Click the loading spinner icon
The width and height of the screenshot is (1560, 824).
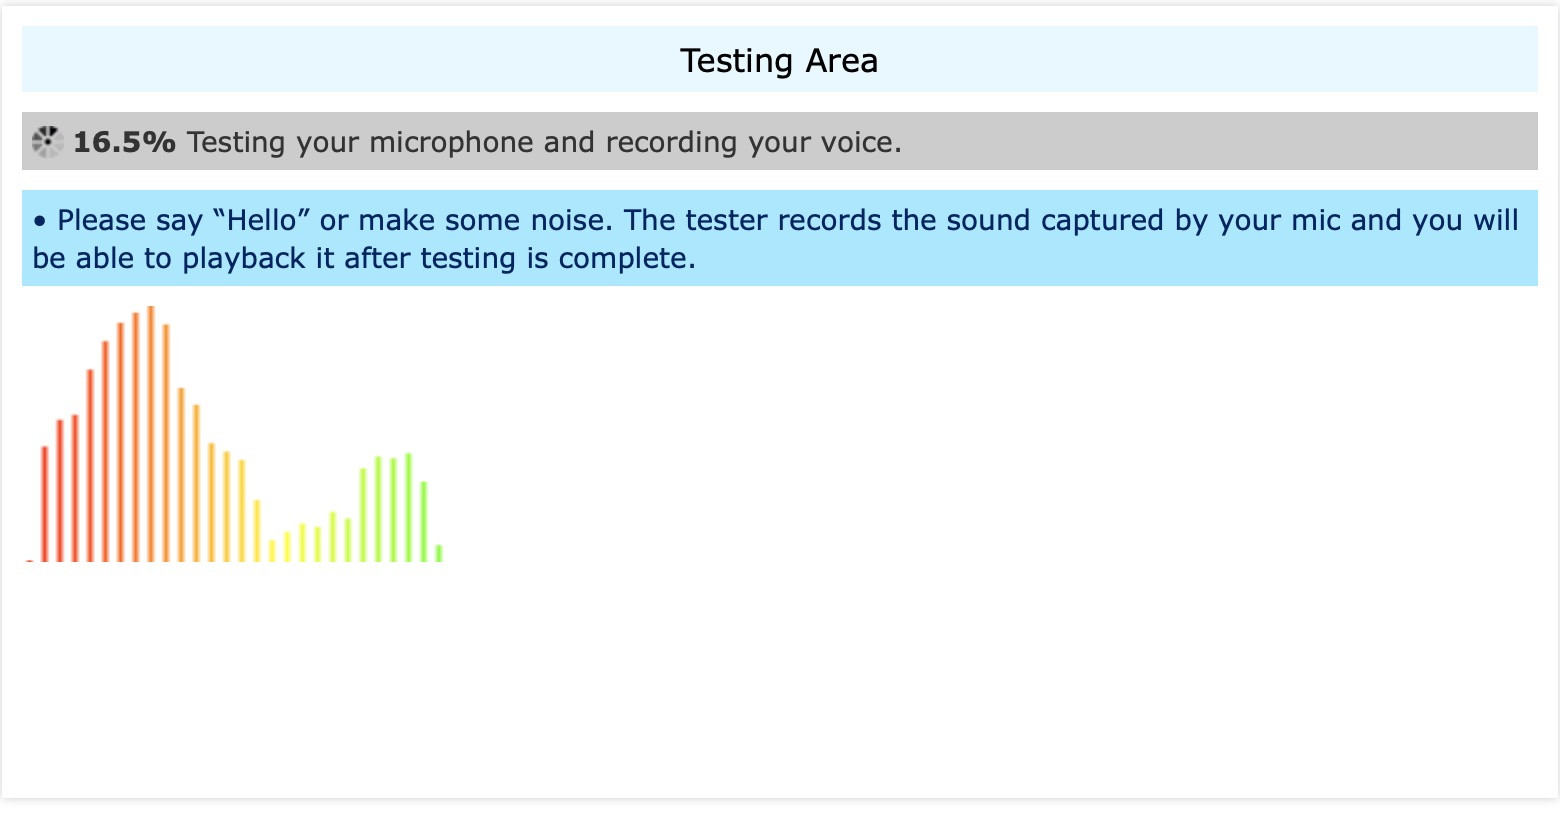(x=46, y=142)
